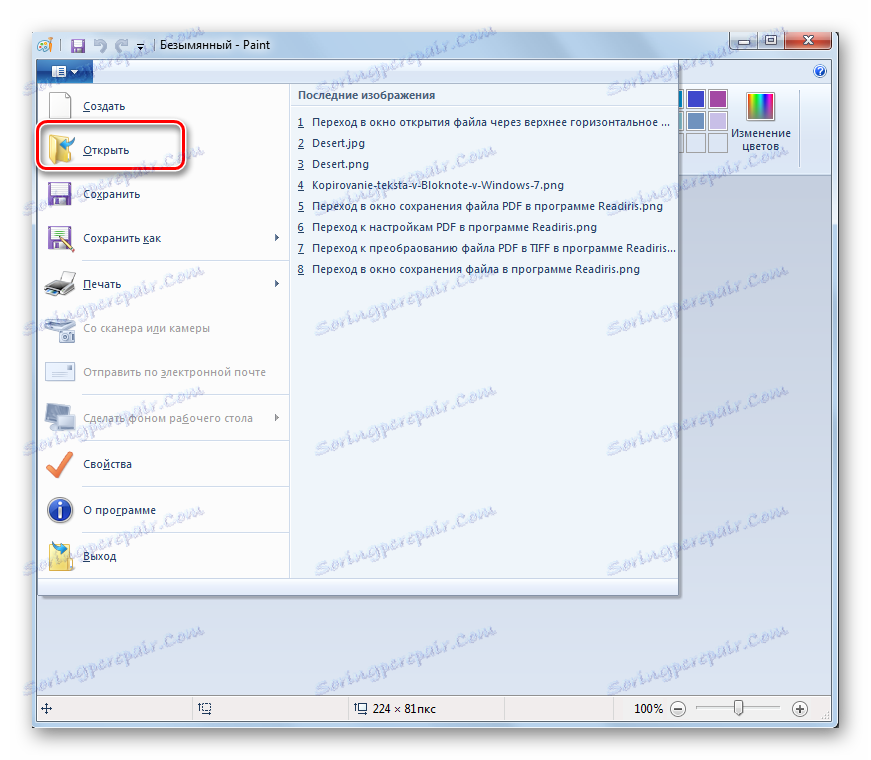Screen dimensions: 871x760
Task: Click the exit folder icon beside Выход
Action: coord(60,556)
